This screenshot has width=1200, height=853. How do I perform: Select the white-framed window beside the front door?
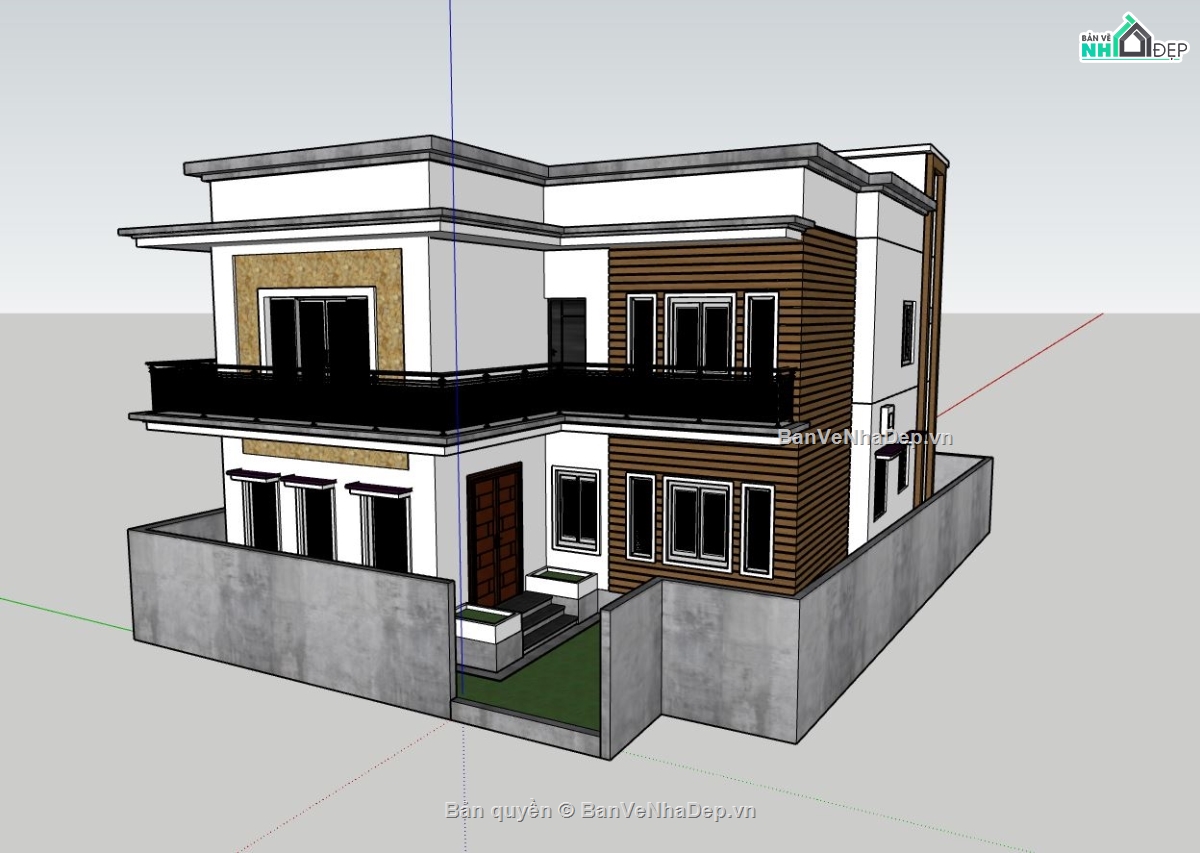(575, 509)
